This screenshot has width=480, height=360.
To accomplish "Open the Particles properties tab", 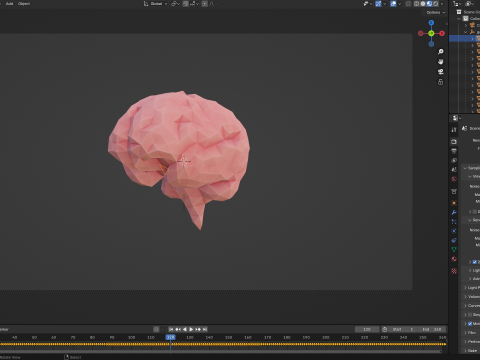I will [x=454, y=222].
